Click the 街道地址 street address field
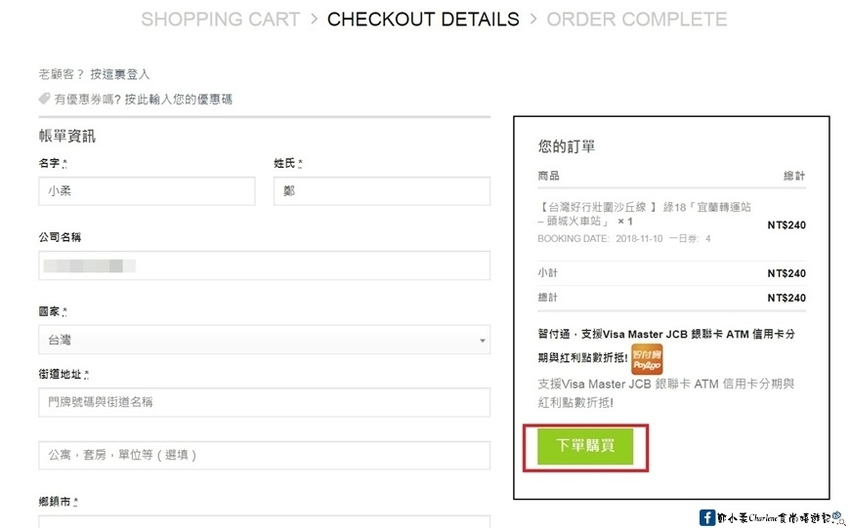This screenshot has width=850, height=528. 264,402
